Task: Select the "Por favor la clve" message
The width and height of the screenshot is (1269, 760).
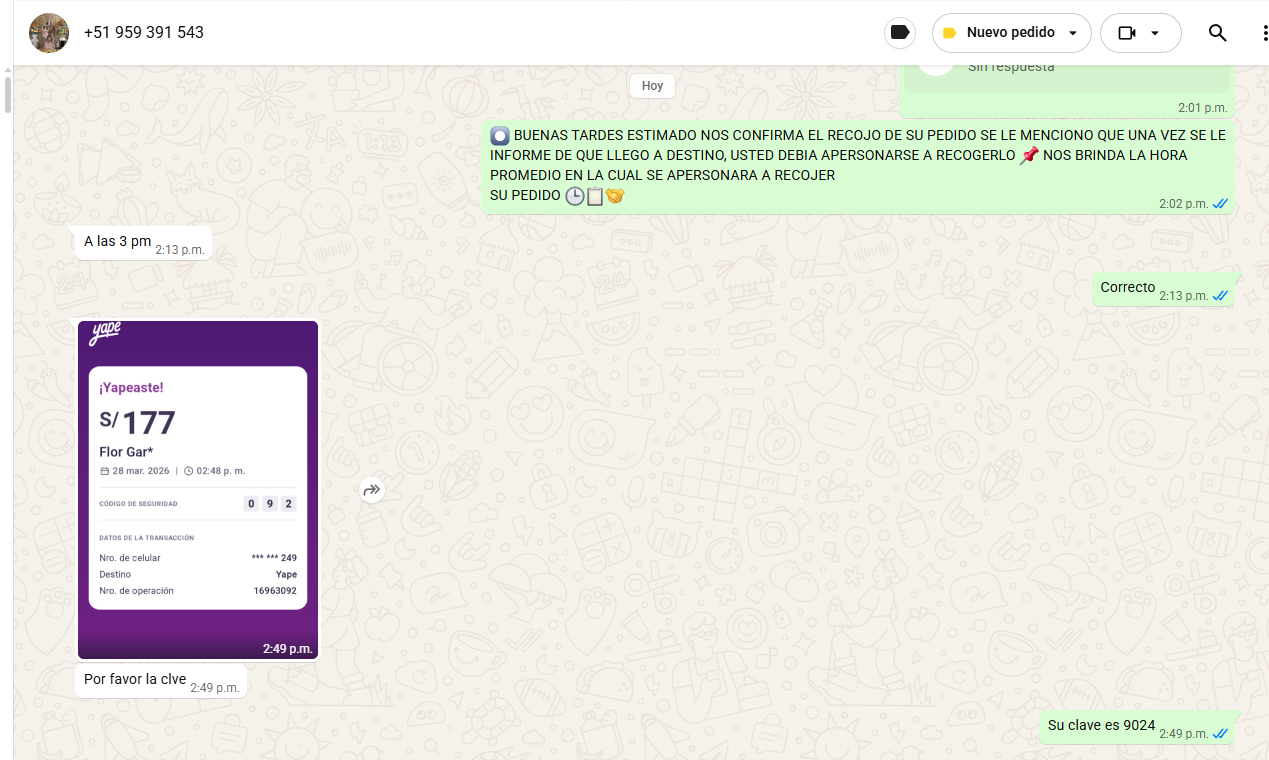Action: point(135,679)
